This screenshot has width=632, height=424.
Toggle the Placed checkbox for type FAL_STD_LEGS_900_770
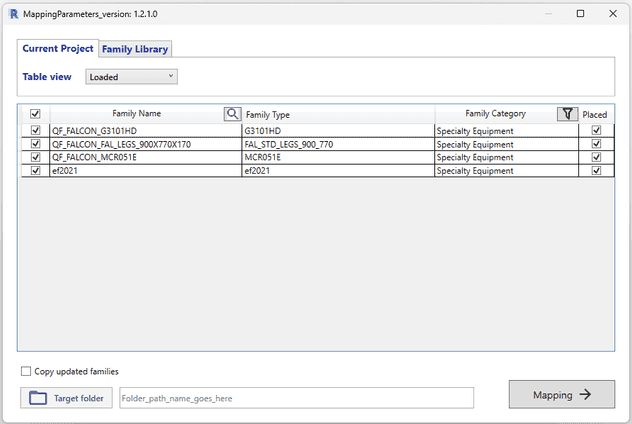596,143
